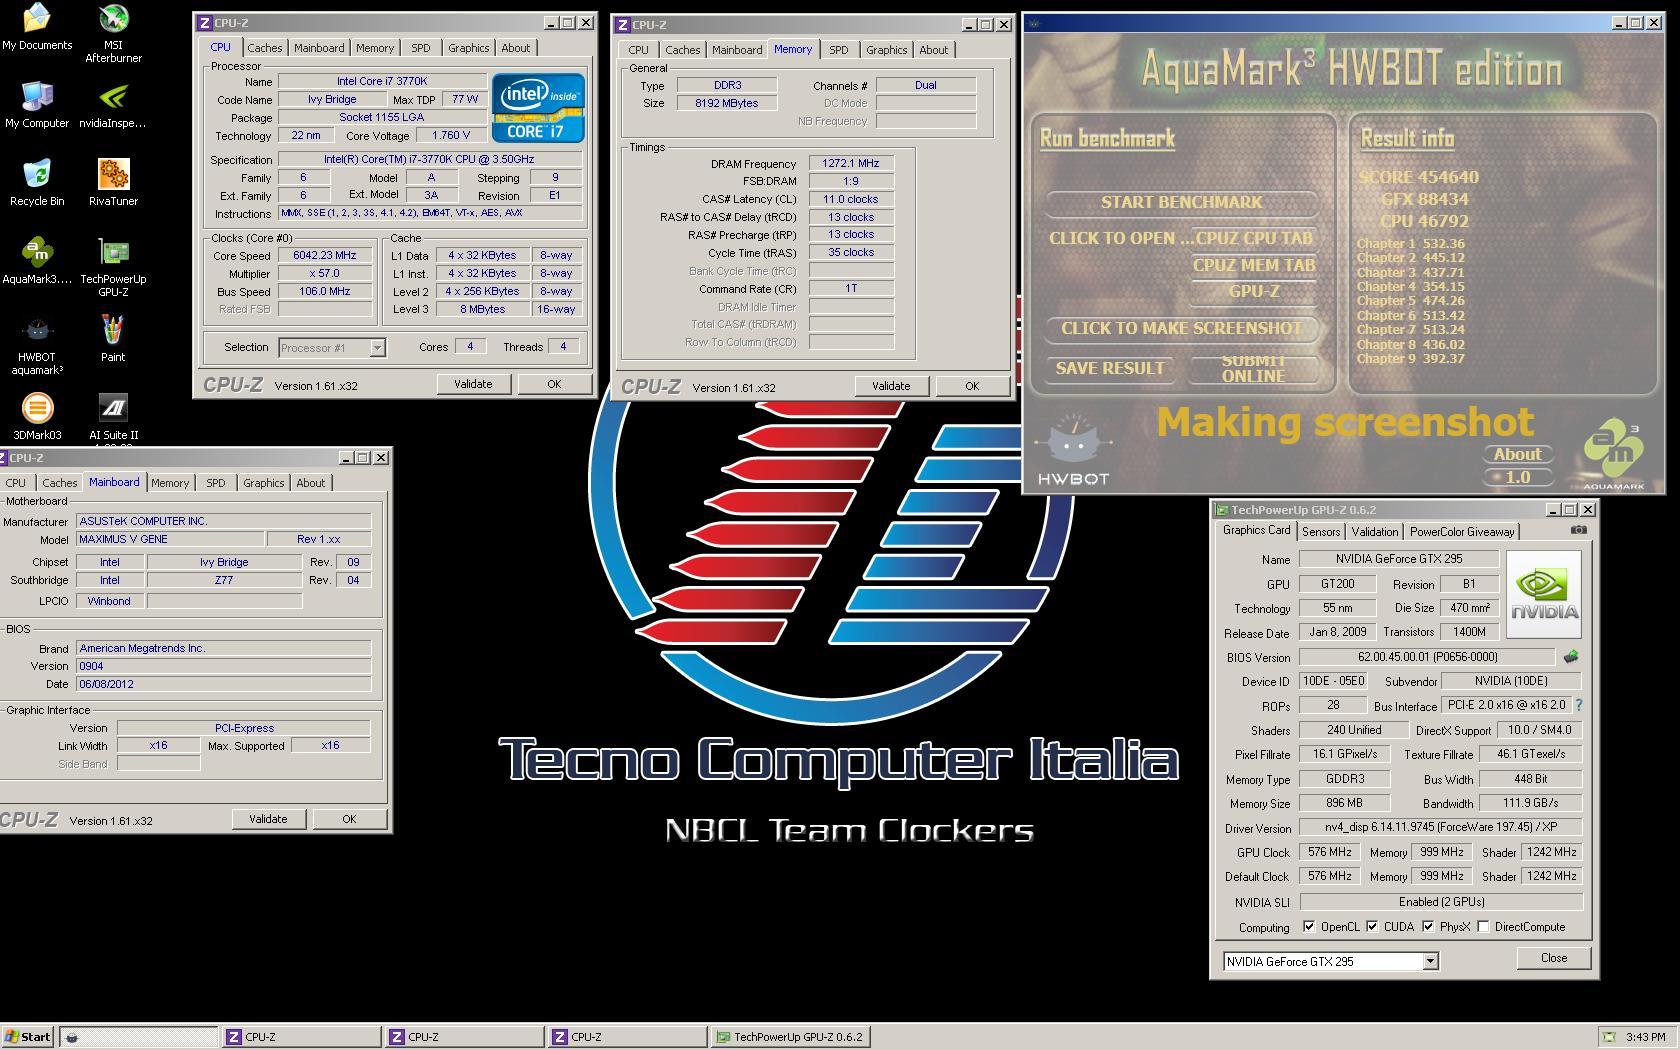Select TechPowerUp GPU-Z taskbar button
This screenshot has width=1680, height=1050.
pyautogui.click(x=791, y=1037)
